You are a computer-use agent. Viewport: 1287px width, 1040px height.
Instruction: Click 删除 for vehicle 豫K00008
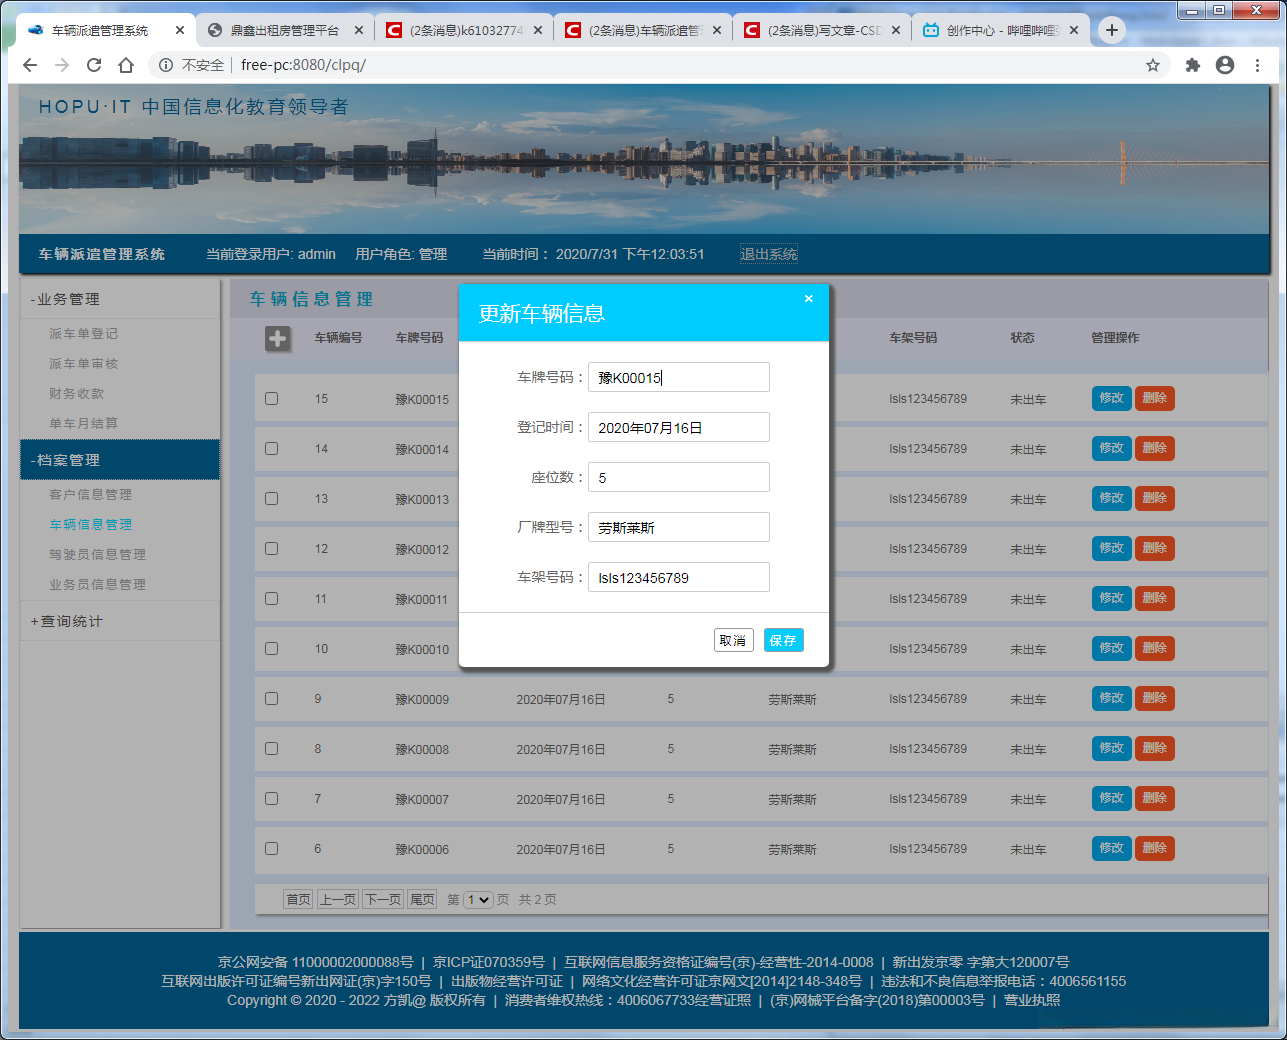click(1154, 748)
